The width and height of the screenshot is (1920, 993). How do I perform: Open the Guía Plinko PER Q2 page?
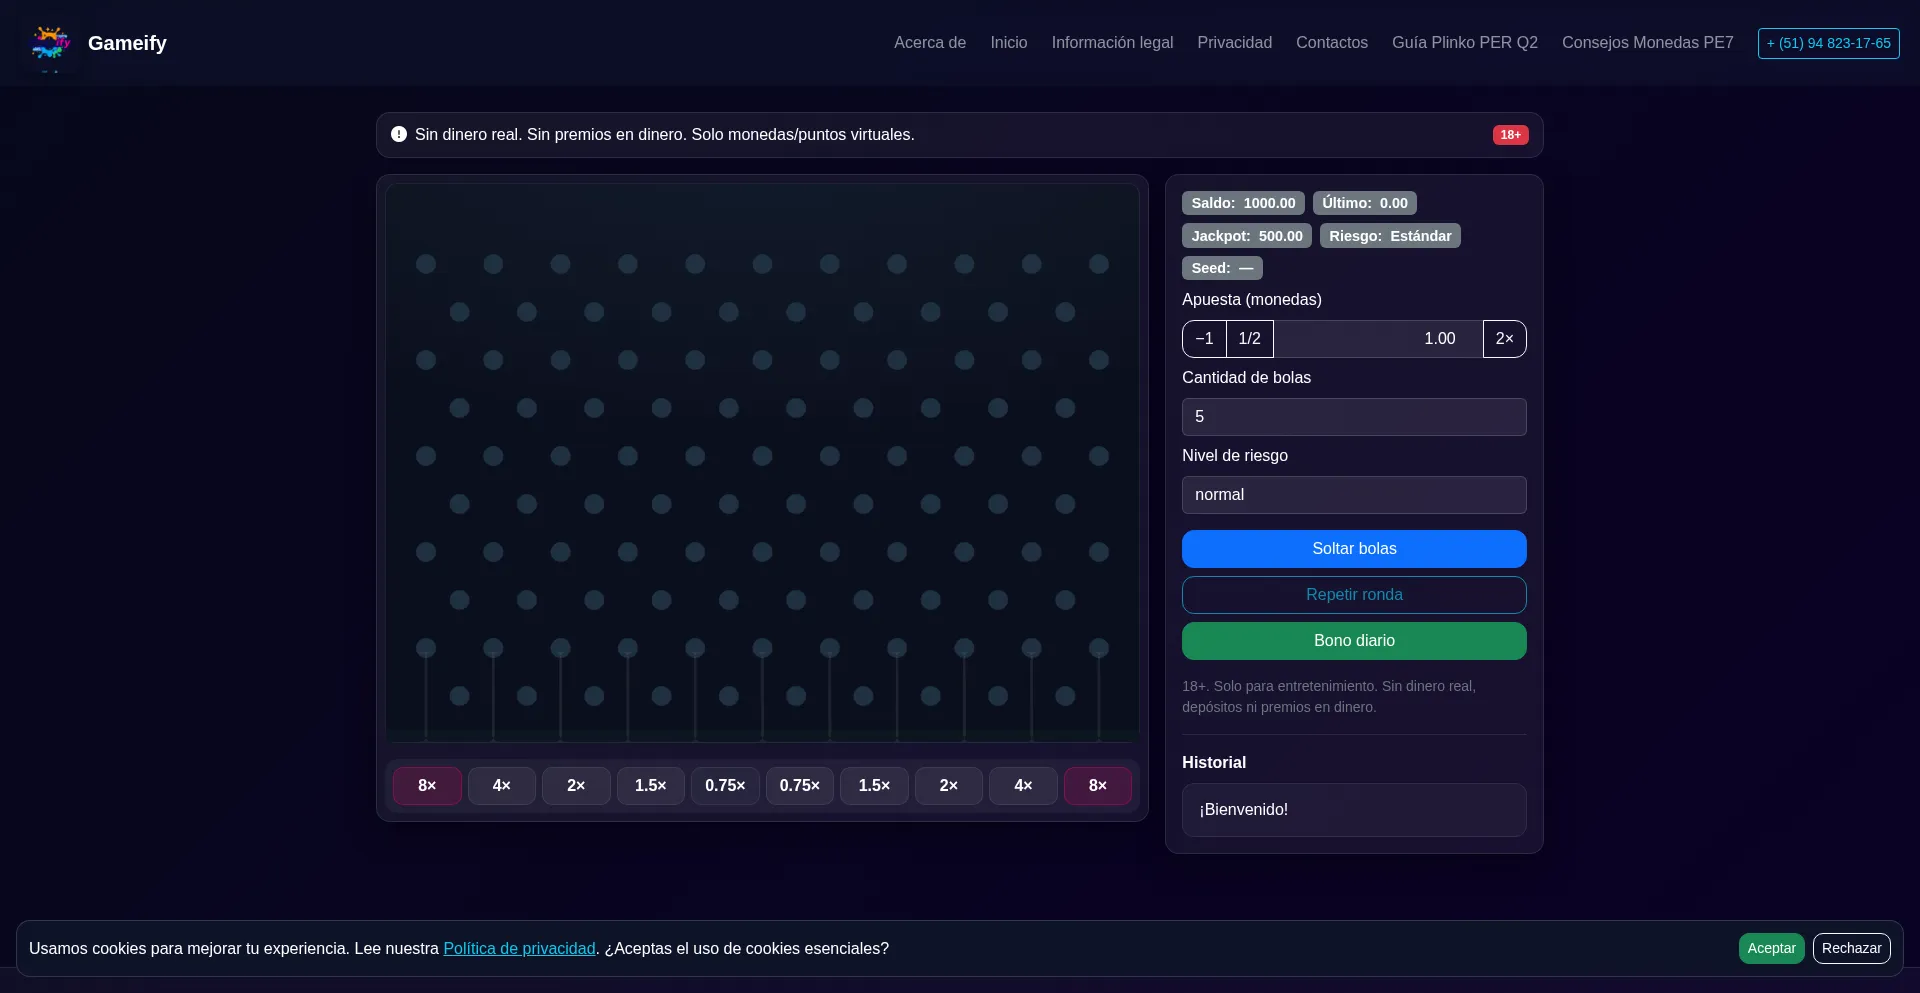[x=1464, y=43]
